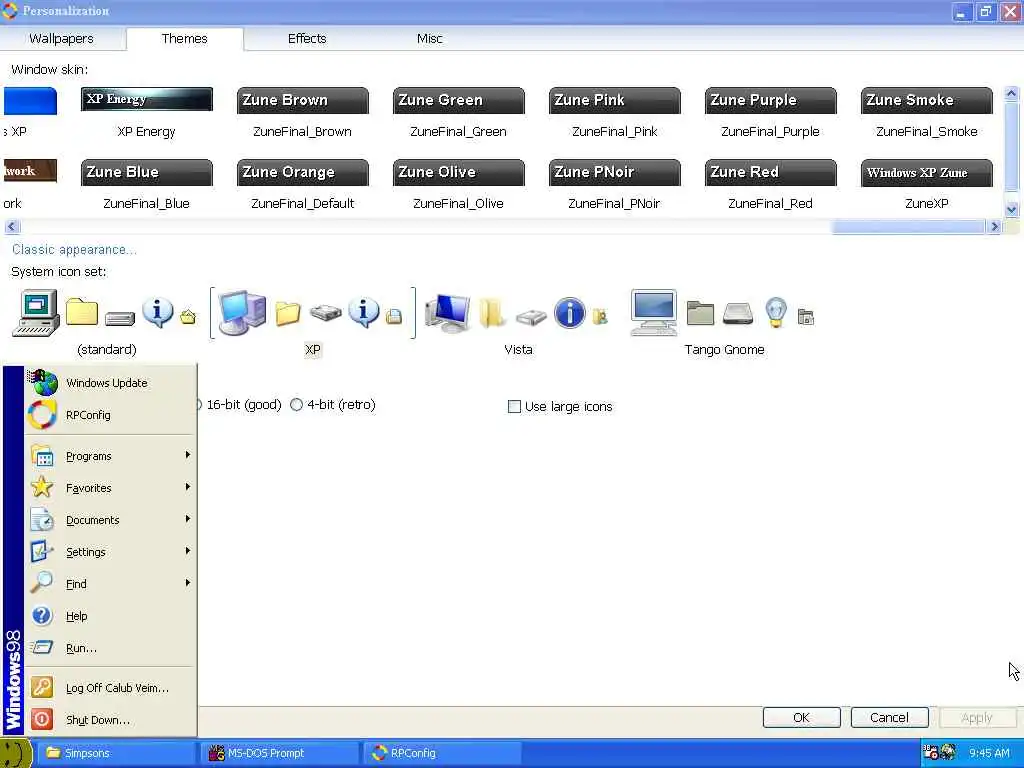
Task: Click the XP set hard drive icon
Action: coord(325,314)
